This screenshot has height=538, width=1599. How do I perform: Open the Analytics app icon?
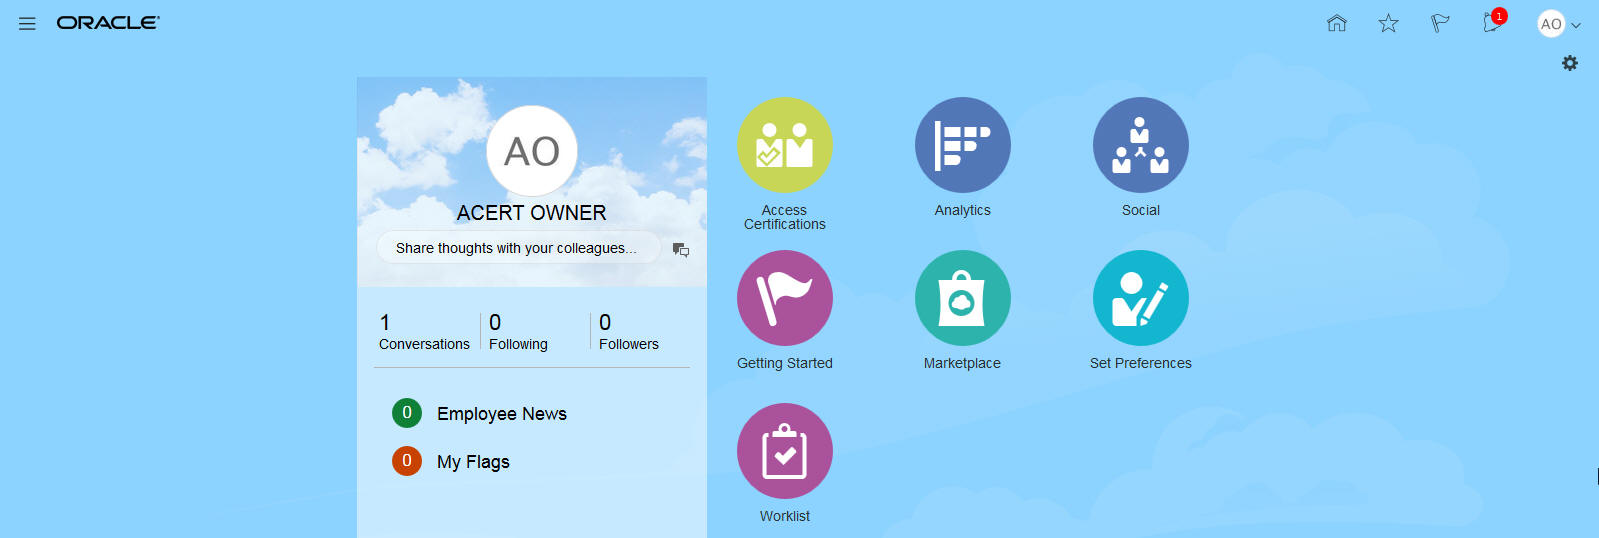tap(963, 145)
